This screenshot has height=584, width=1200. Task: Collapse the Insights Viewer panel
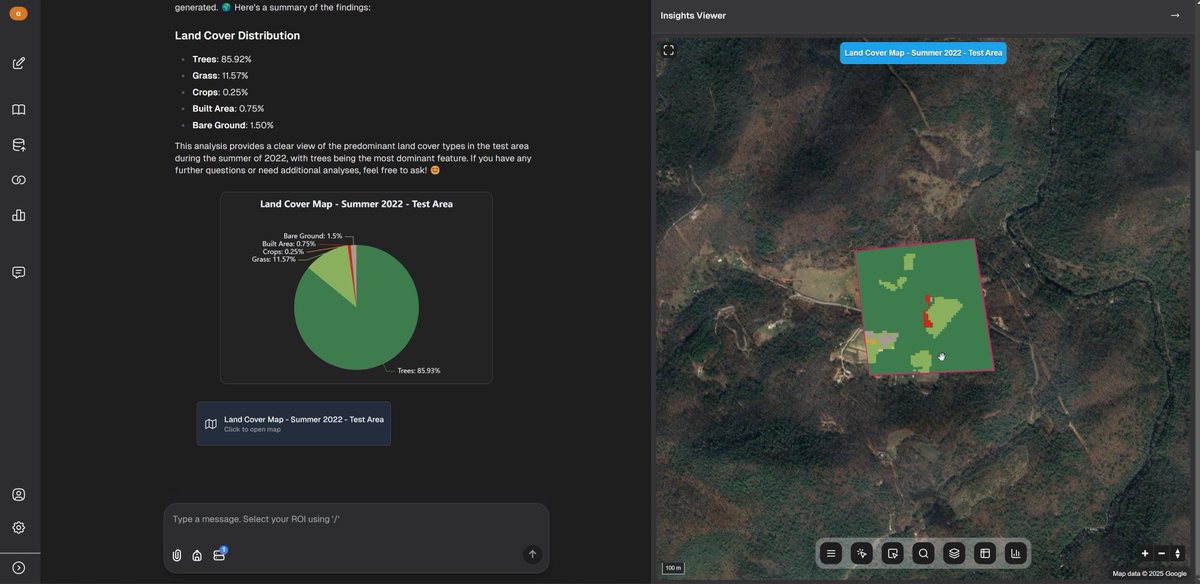pos(1174,15)
